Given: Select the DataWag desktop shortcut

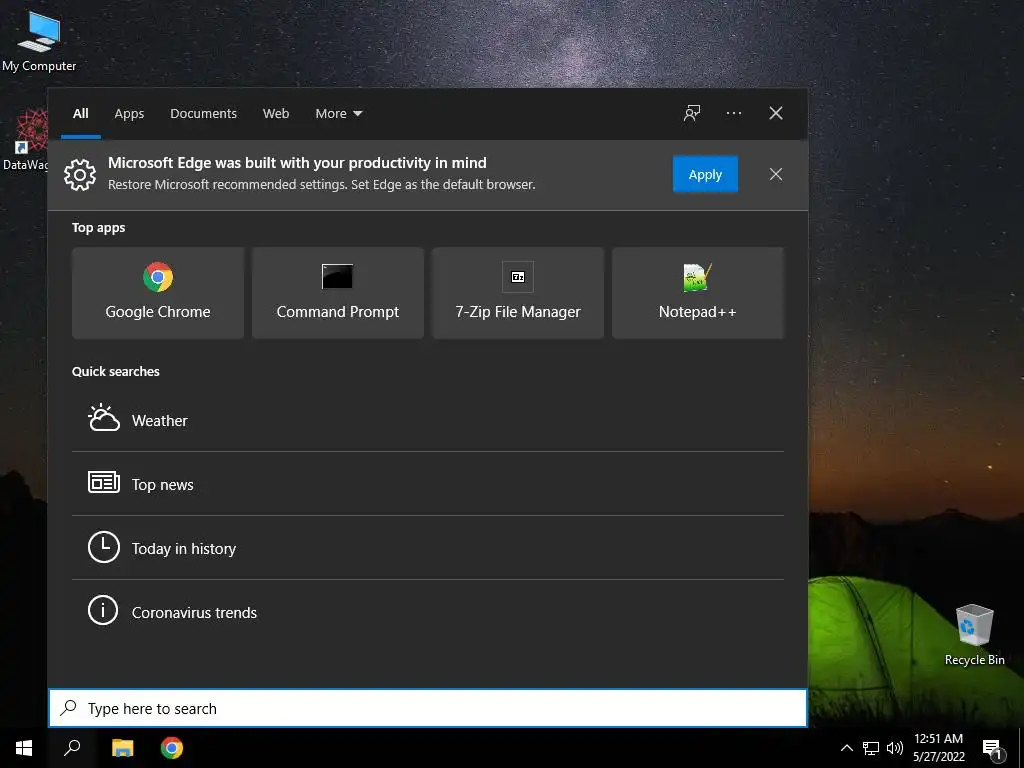Looking at the screenshot, I should coord(25,140).
